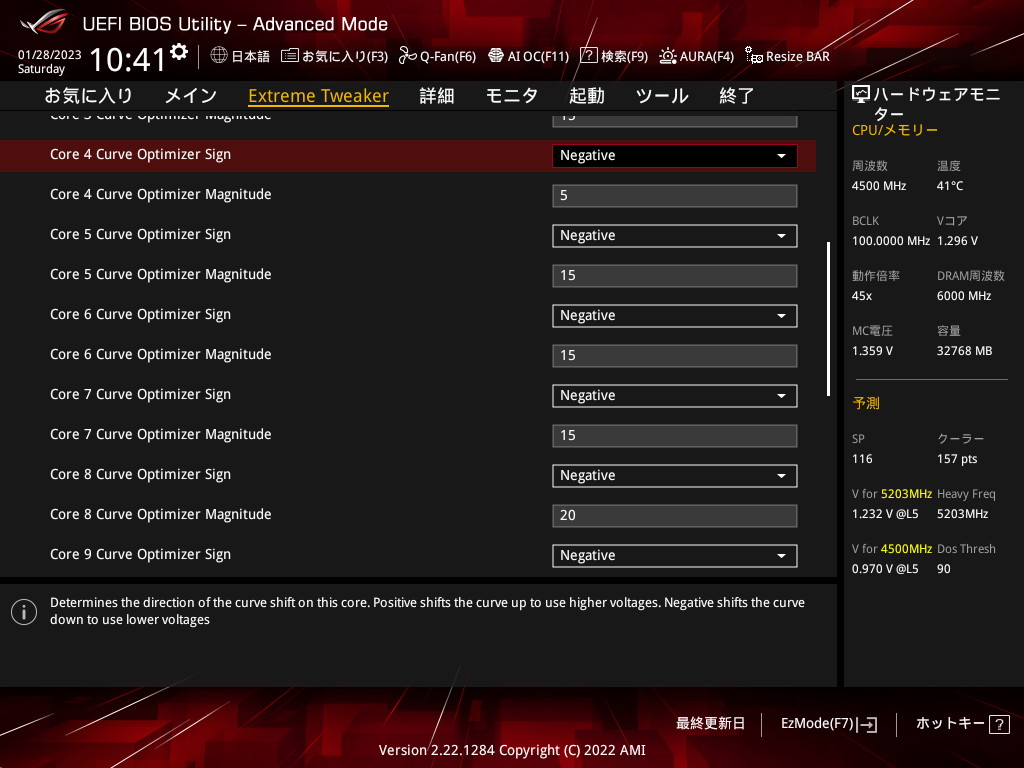1024x768 pixels.
Task: Select Core 5 Curve Optimizer Sign label
Action: click(x=140, y=234)
